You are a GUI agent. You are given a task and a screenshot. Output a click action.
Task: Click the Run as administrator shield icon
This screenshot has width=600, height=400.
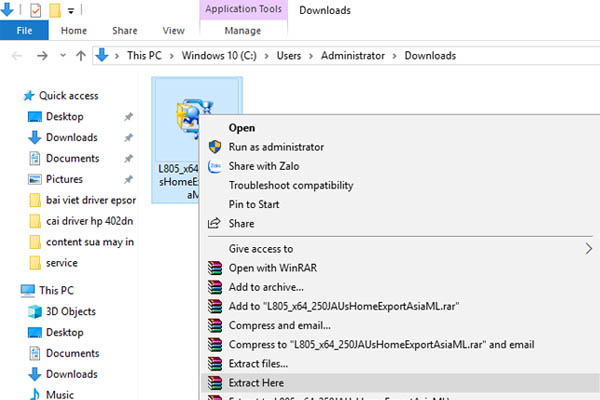213,147
